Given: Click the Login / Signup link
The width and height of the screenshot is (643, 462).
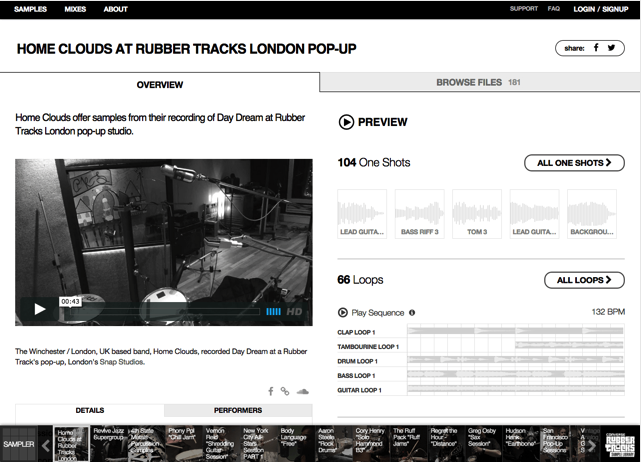Looking at the screenshot, I should click(x=600, y=9).
